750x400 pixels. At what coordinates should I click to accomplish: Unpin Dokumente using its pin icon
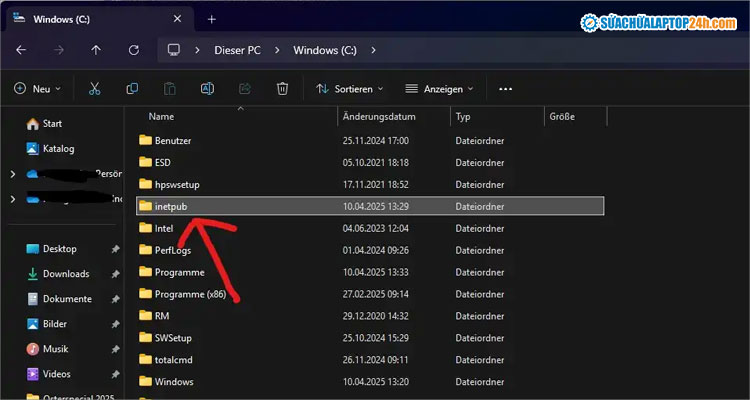tap(115, 299)
